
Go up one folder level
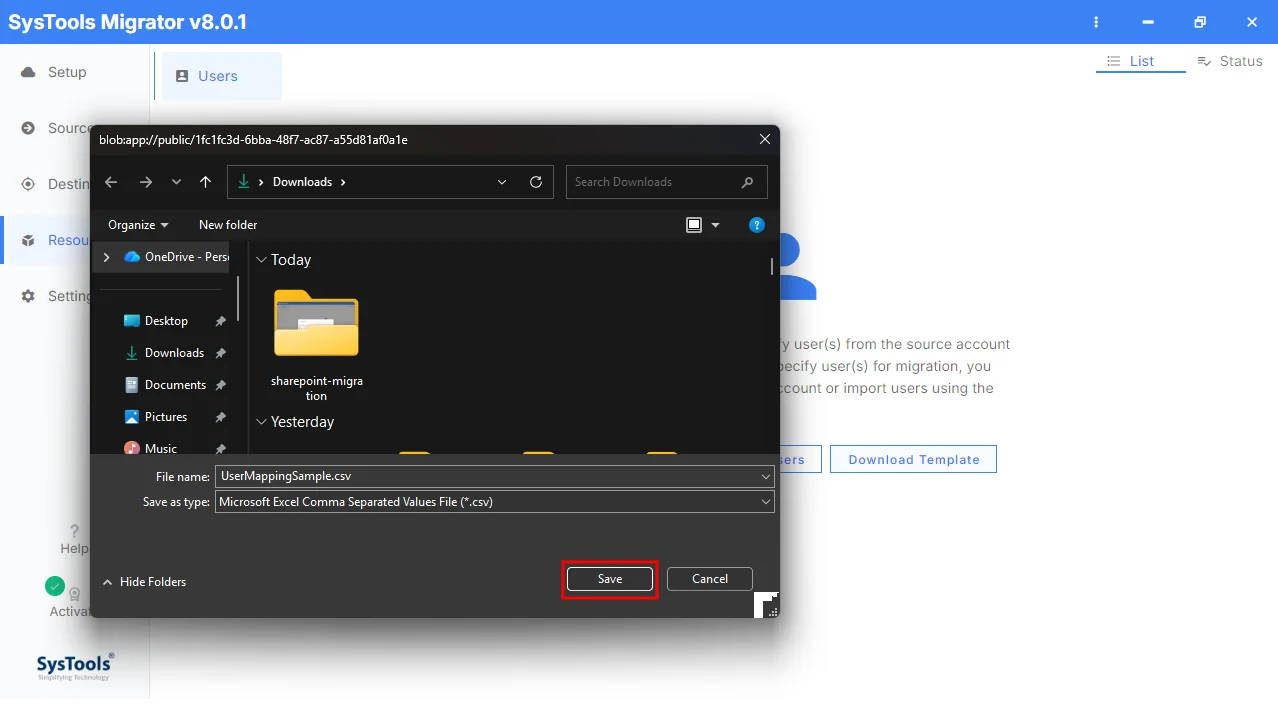tap(206, 182)
